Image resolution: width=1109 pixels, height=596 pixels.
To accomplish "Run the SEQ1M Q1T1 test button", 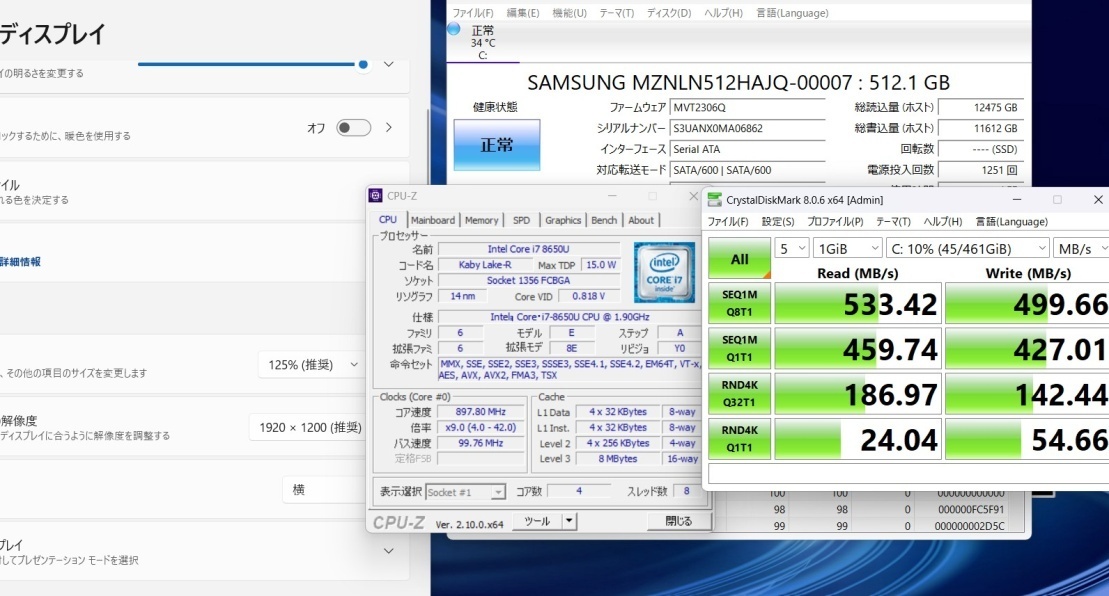I will coord(740,349).
